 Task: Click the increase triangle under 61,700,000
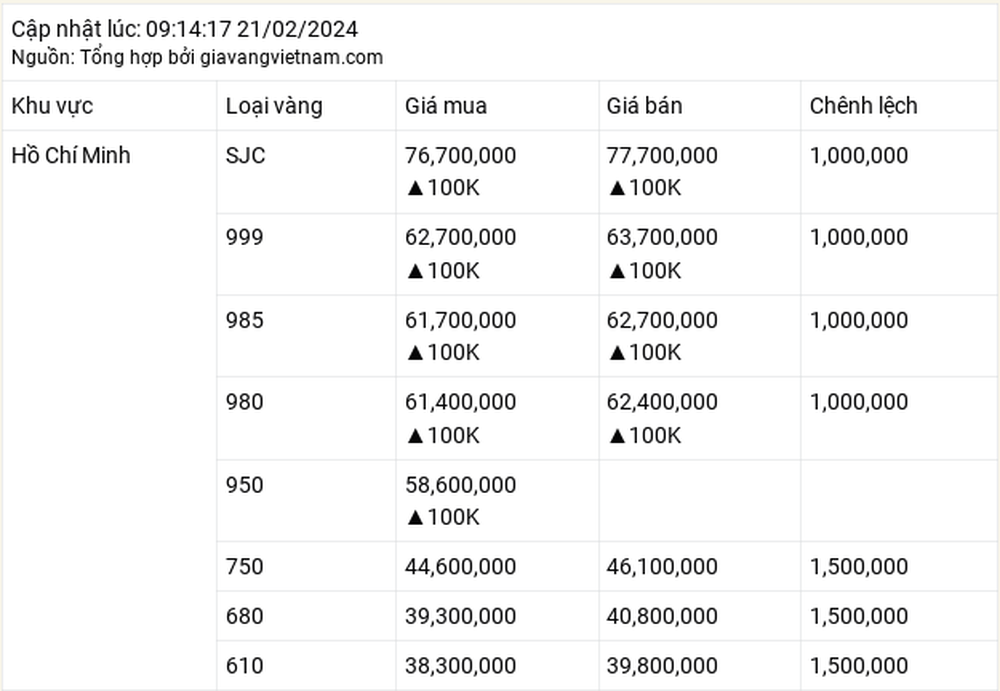[x=415, y=353]
